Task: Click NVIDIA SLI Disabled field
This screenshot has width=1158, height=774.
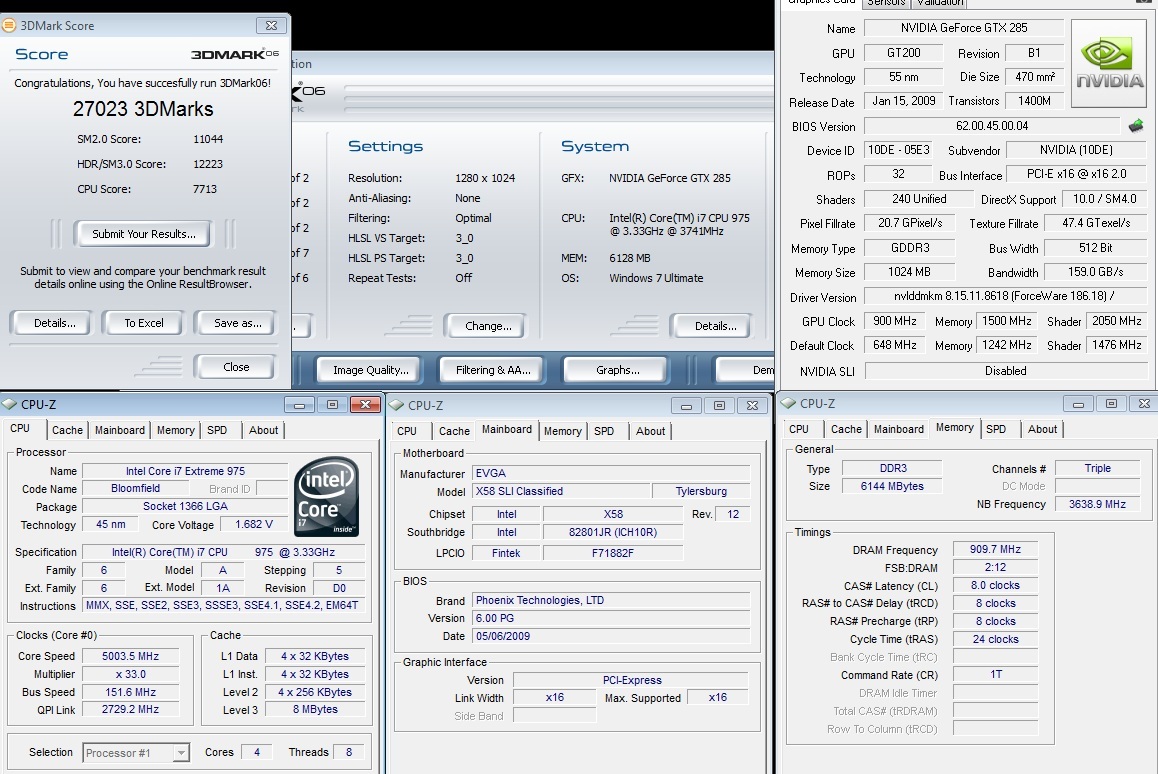Action: (1004, 371)
